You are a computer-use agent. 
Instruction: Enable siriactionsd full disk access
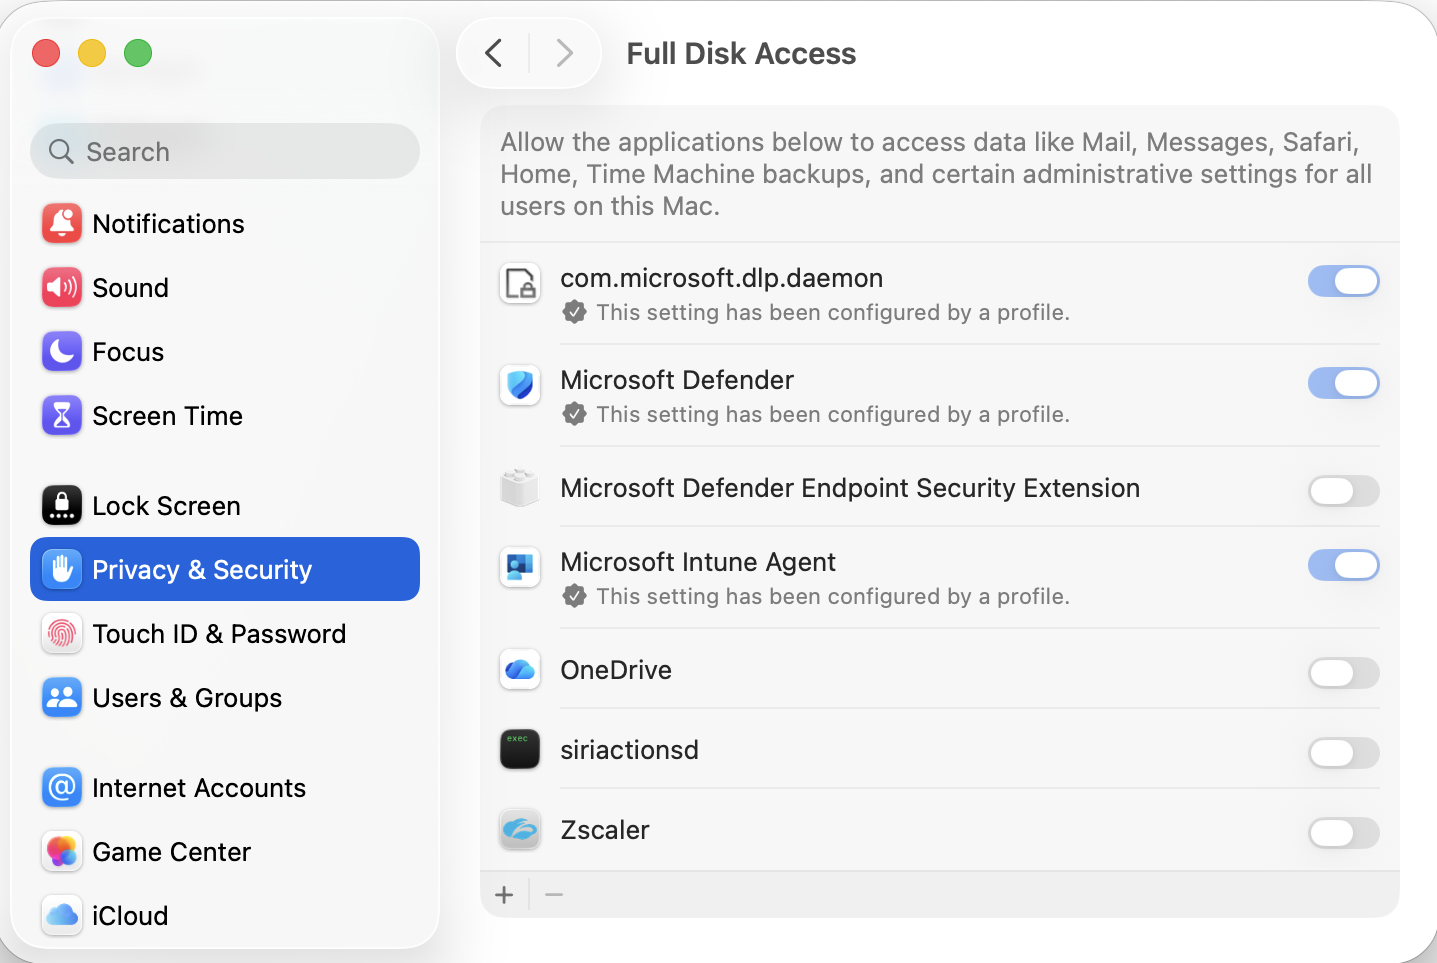tap(1344, 753)
